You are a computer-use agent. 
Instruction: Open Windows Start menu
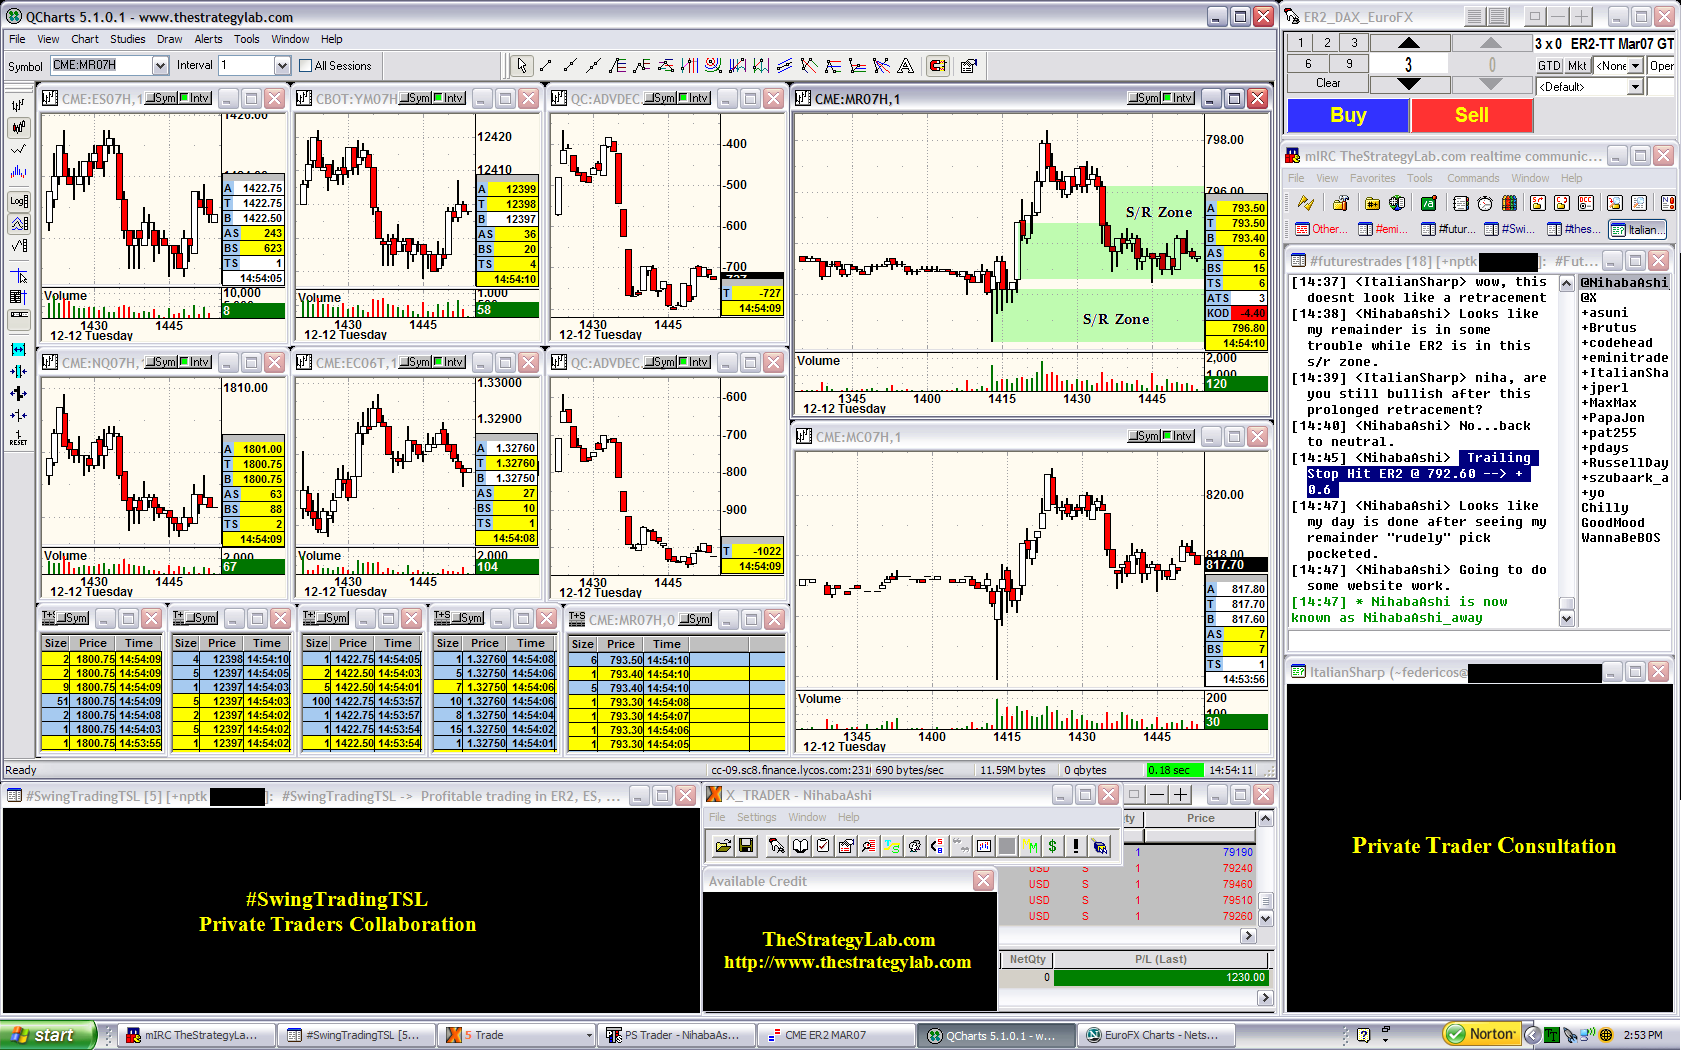(48, 1035)
